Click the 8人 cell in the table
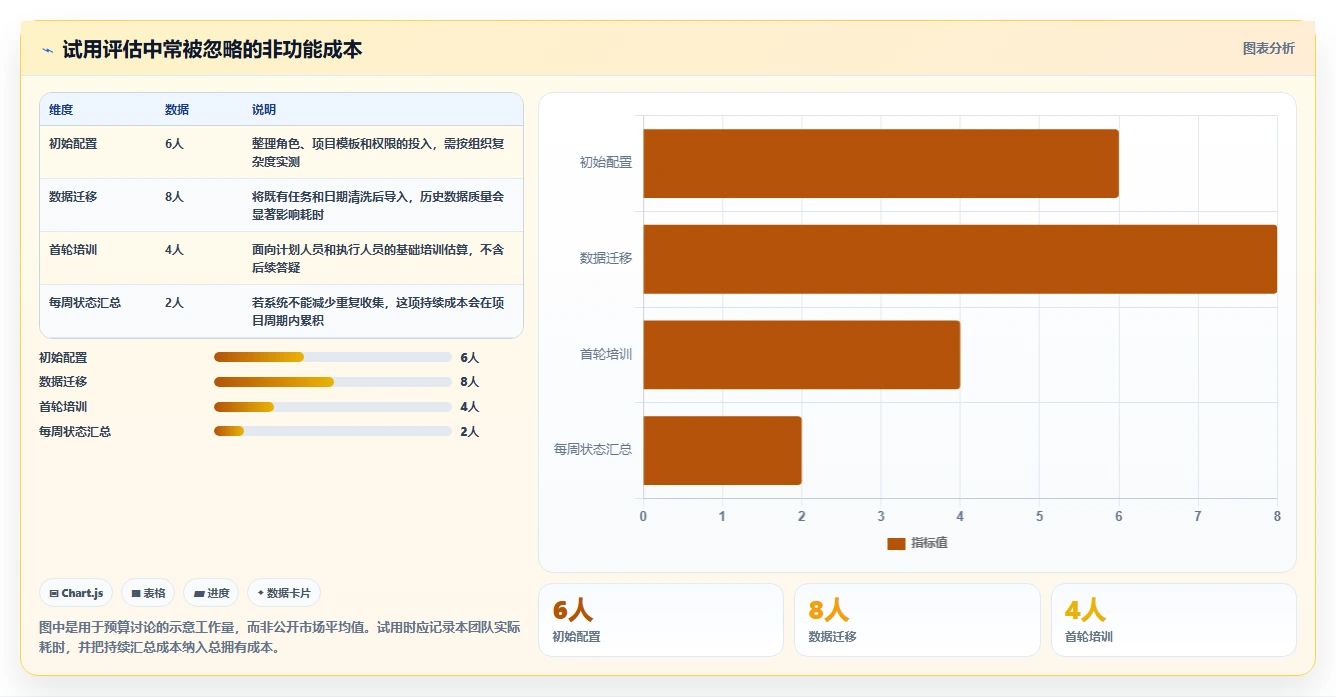The width and height of the screenshot is (1336, 697). click(174, 197)
